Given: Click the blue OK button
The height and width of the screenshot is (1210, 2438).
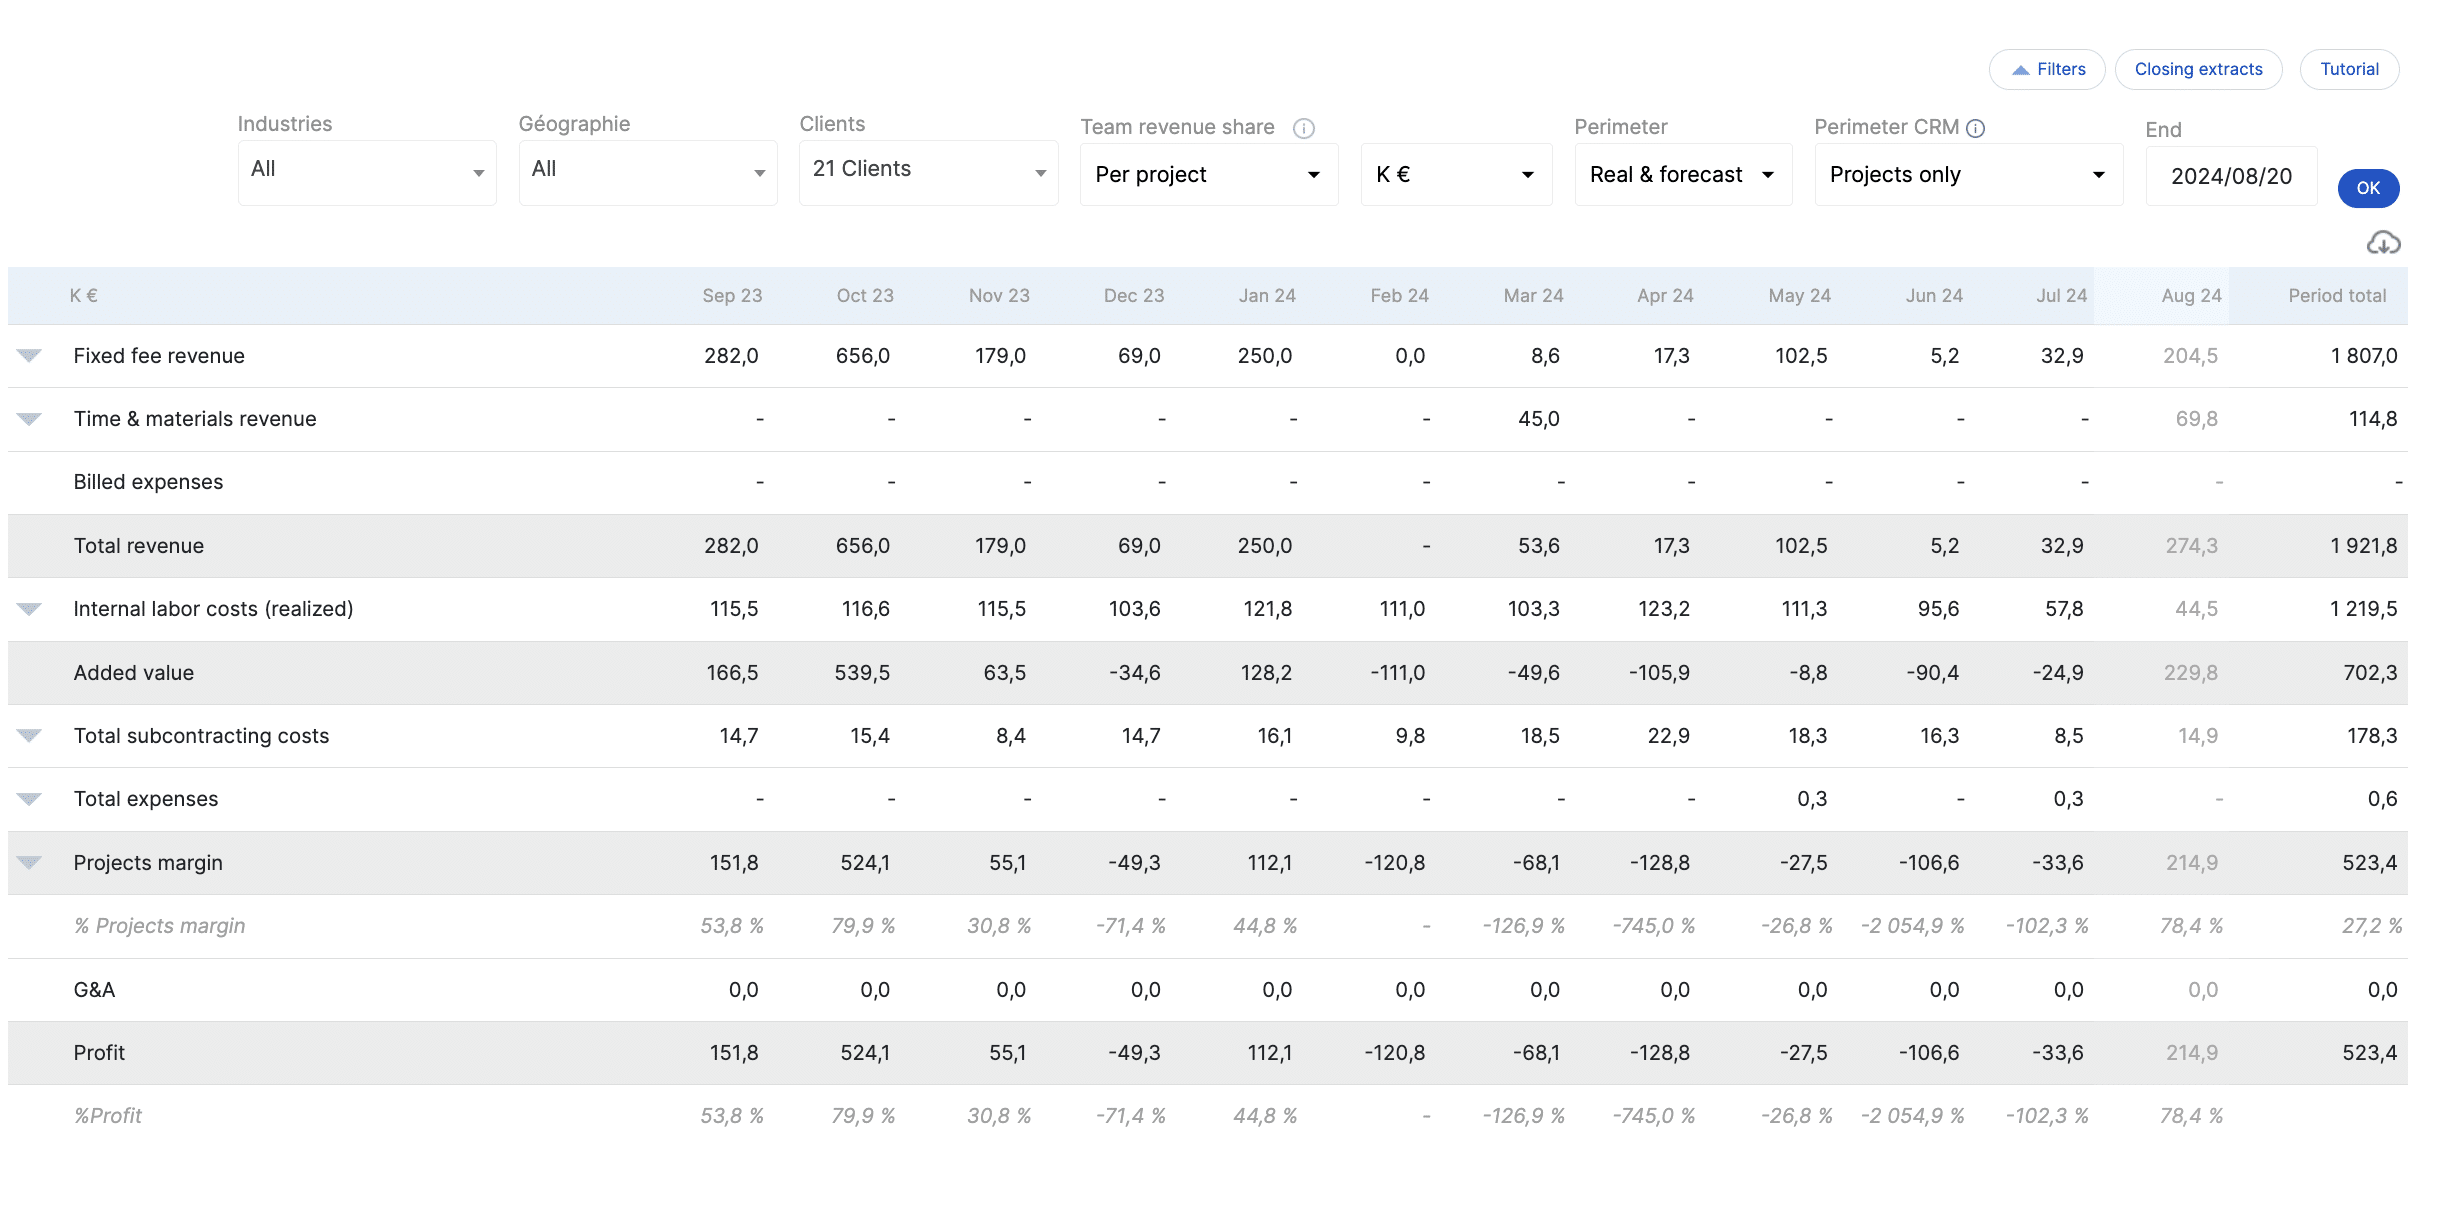Looking at the screenshot, I should 2367,188.
